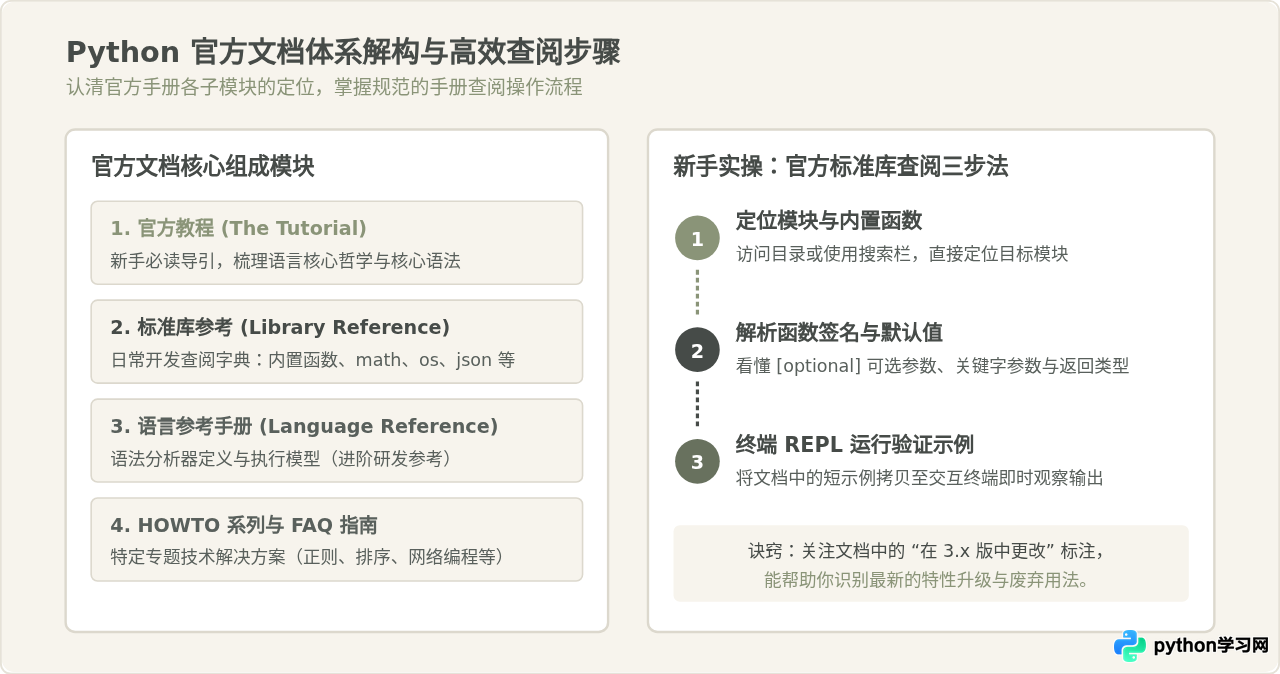The image size is (1280, 674).
Task: Select the heading "新手实操：官方标准库查阅三步法"
Action: [841, 166]
